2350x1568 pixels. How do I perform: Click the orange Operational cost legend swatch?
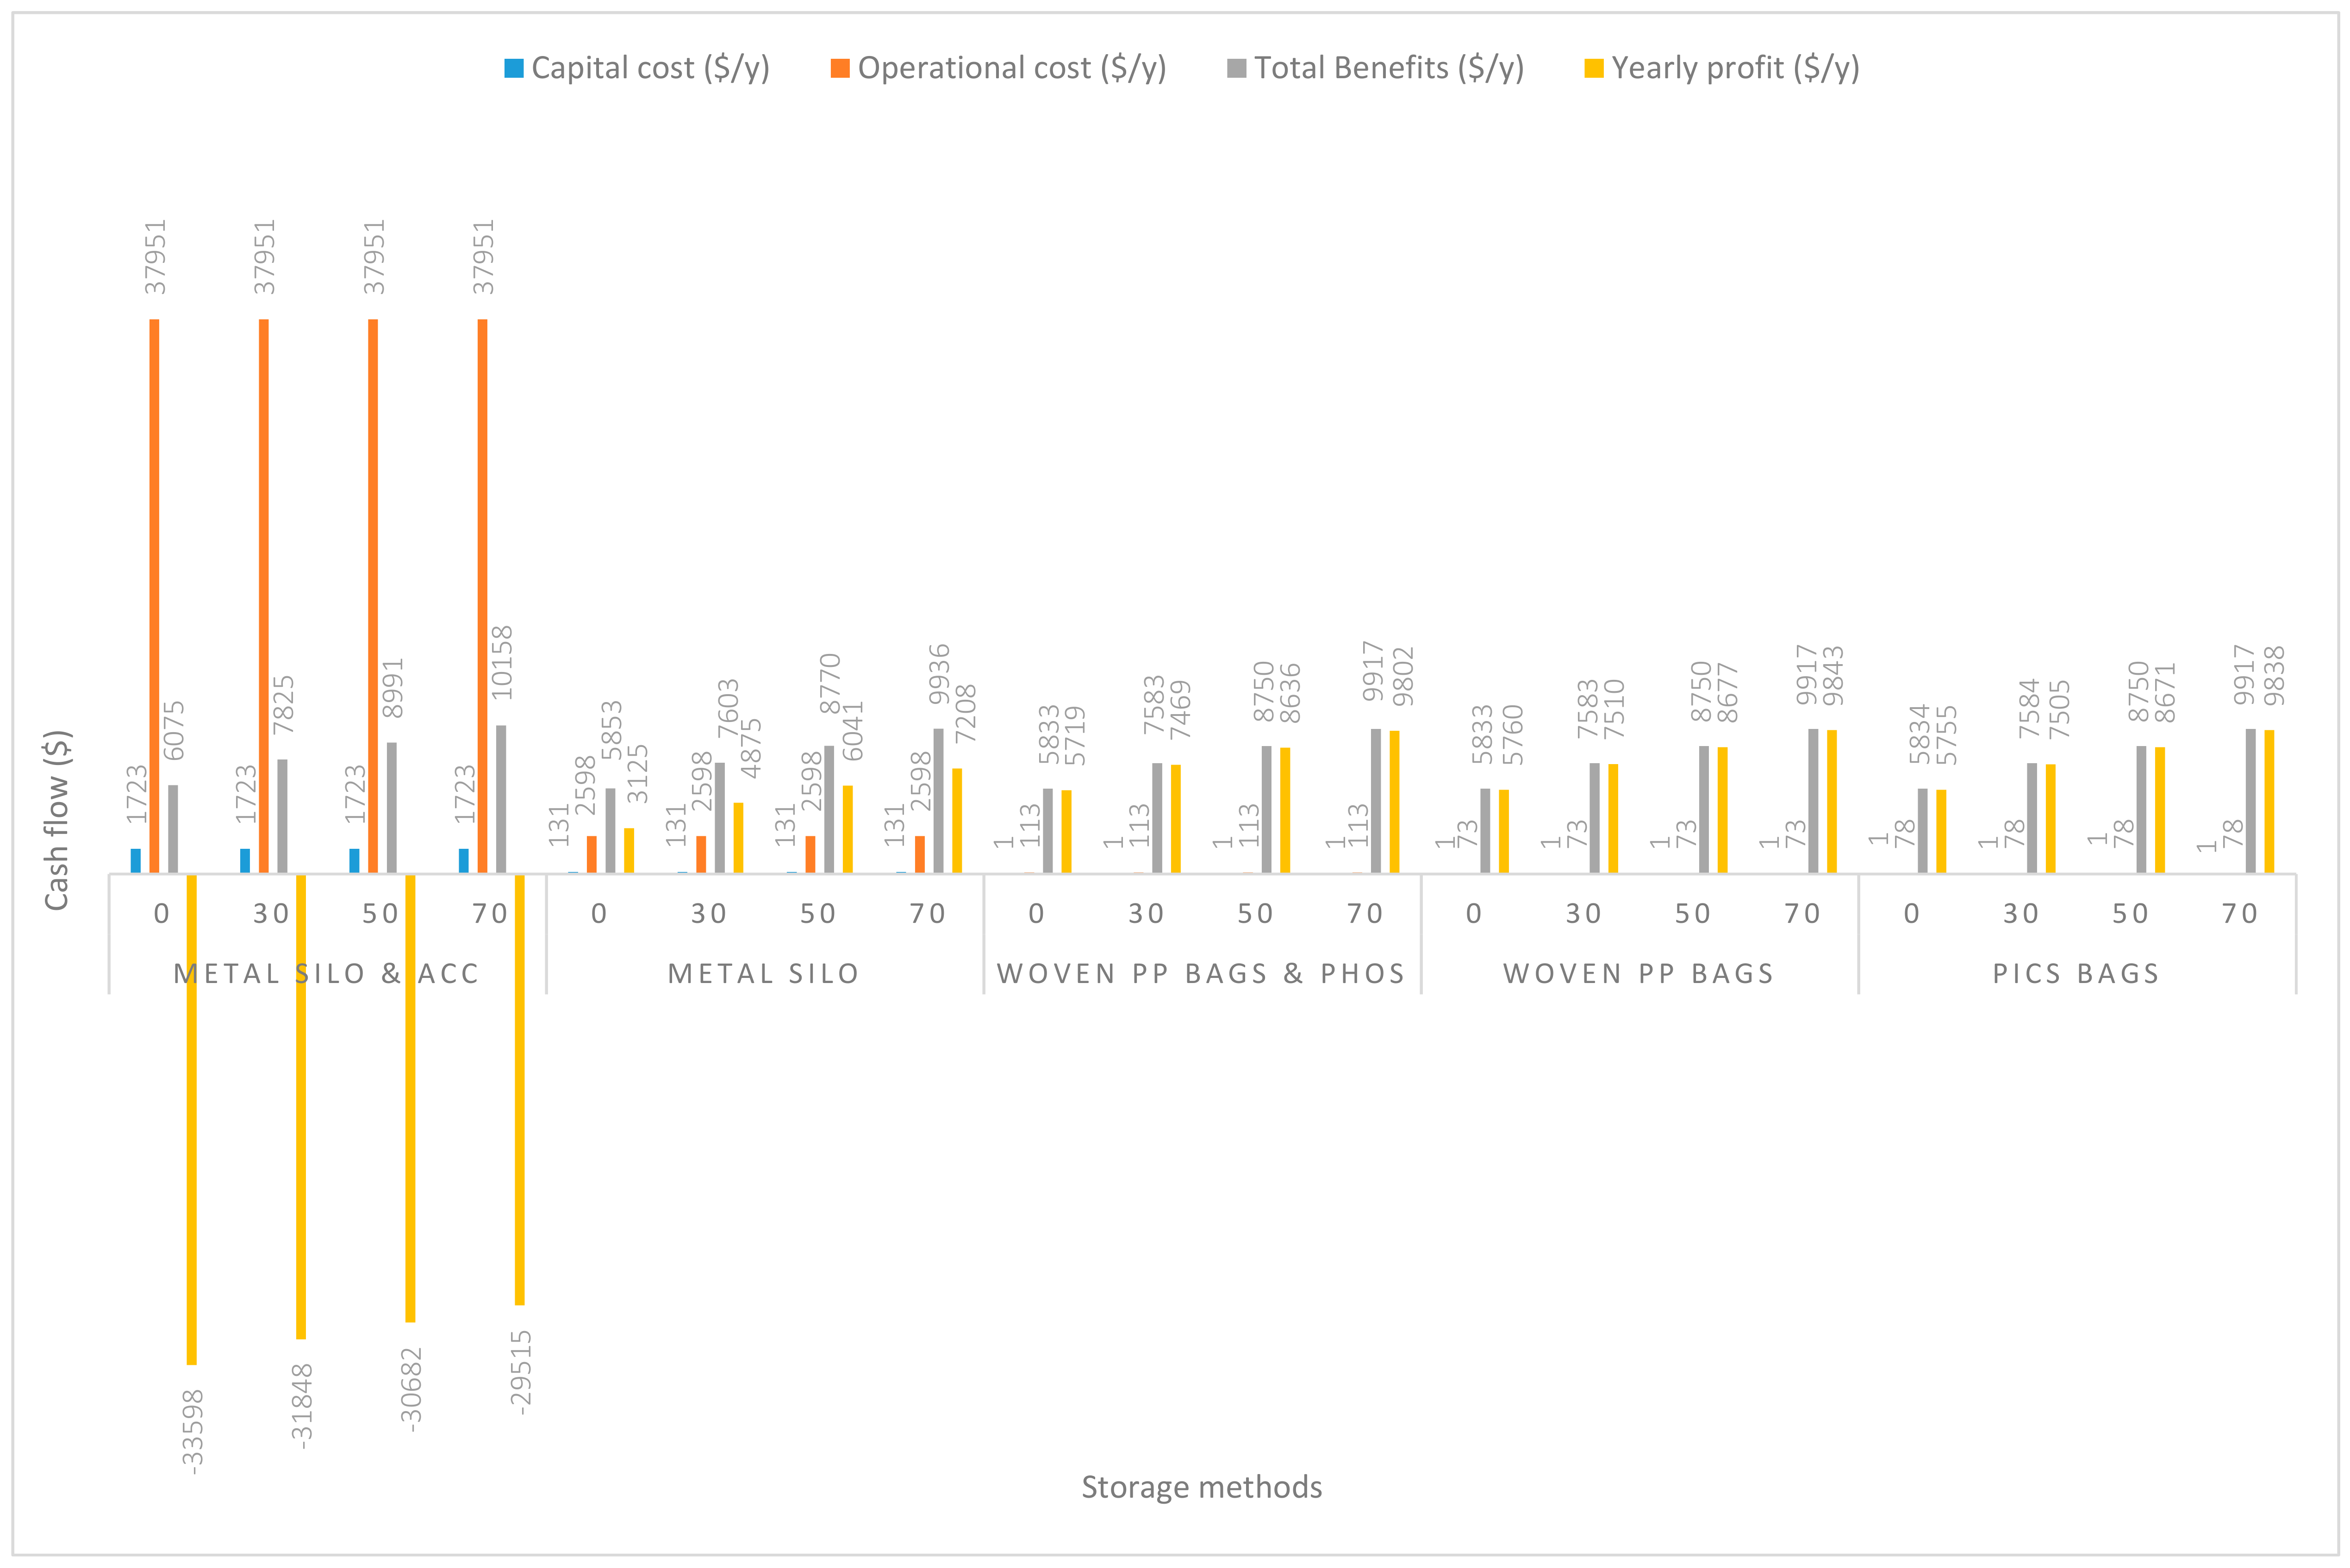click(840, 69)
